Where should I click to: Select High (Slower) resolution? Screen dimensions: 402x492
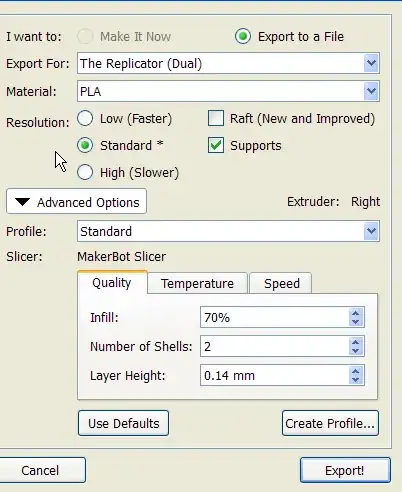[x=85, y=172]
